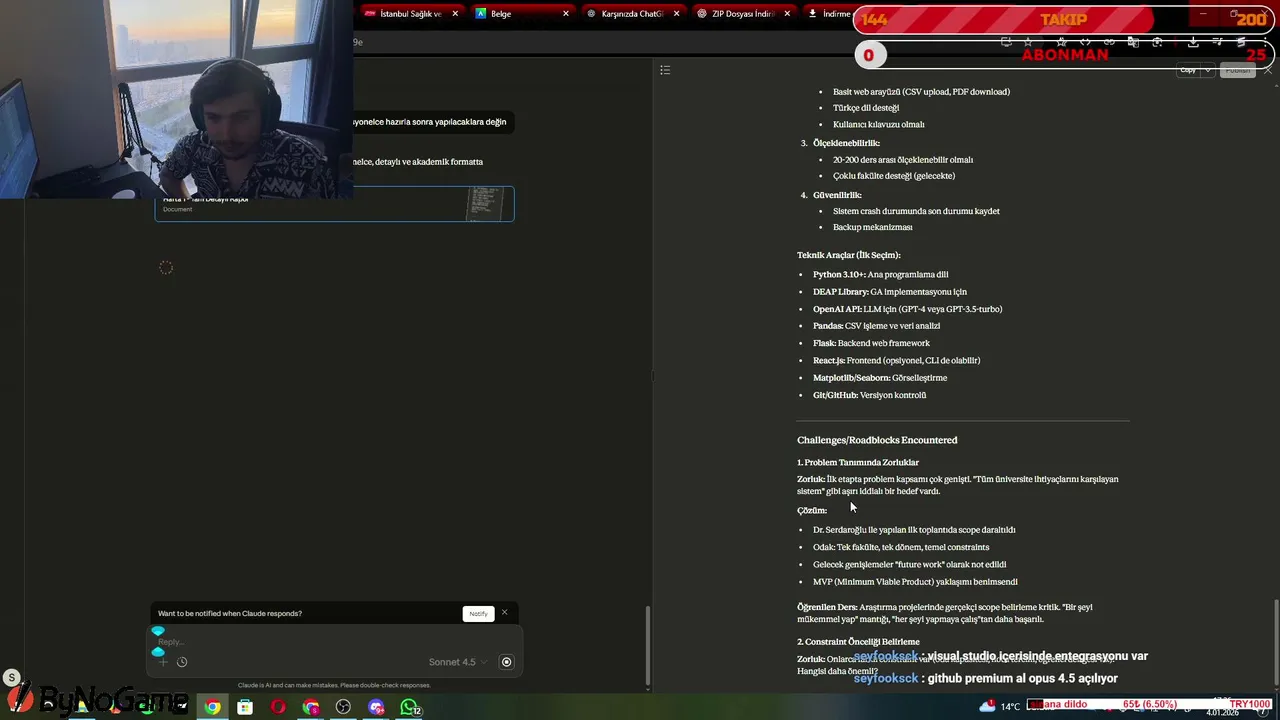Open OBS Studio from taskbar

(343, 707)
